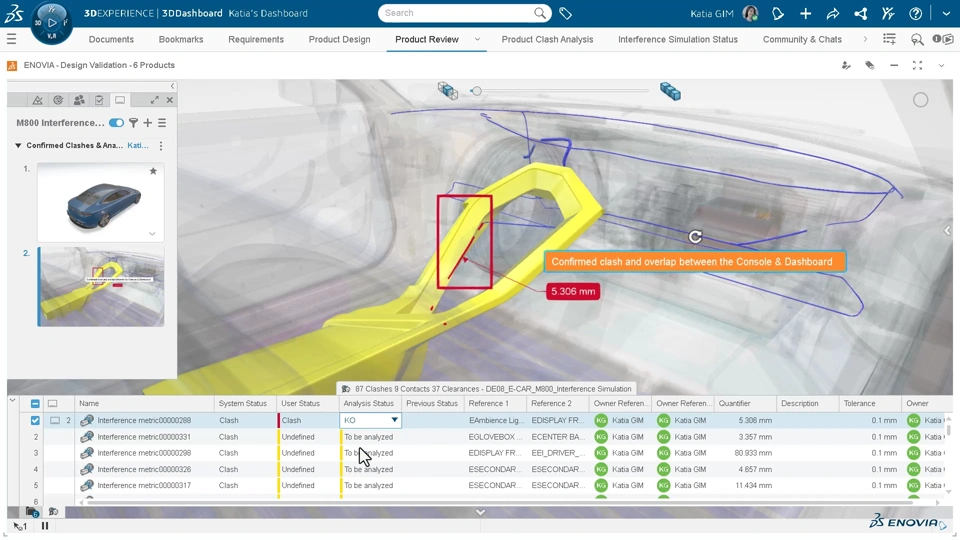This screenshot has height=540, width=960.
Task: Click the Confirmed clash annotation label
Action: [x=695, y=261]
